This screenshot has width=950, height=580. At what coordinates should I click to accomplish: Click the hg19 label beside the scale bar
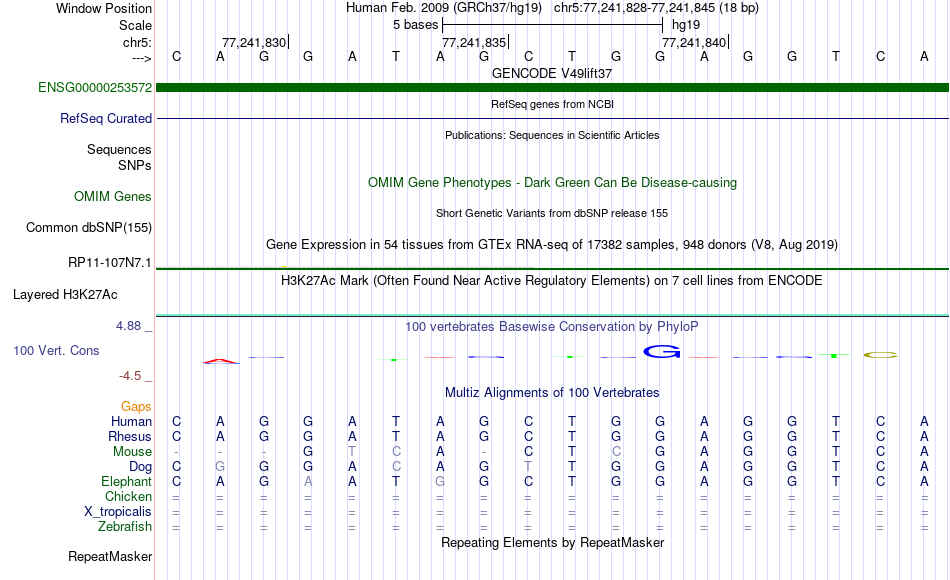point(686,25)
